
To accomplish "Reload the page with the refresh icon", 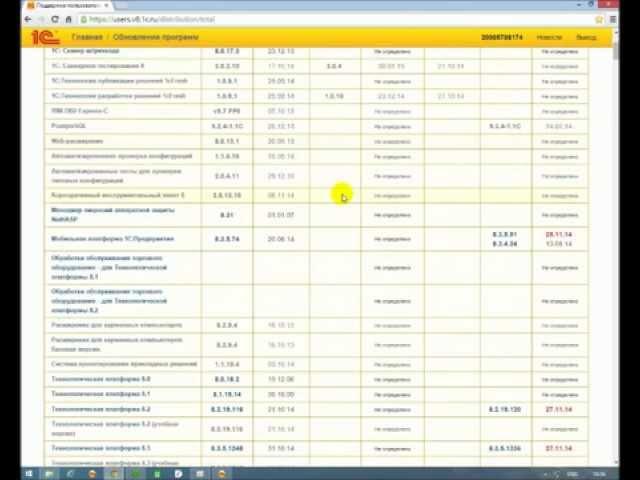I will point(55,19).
